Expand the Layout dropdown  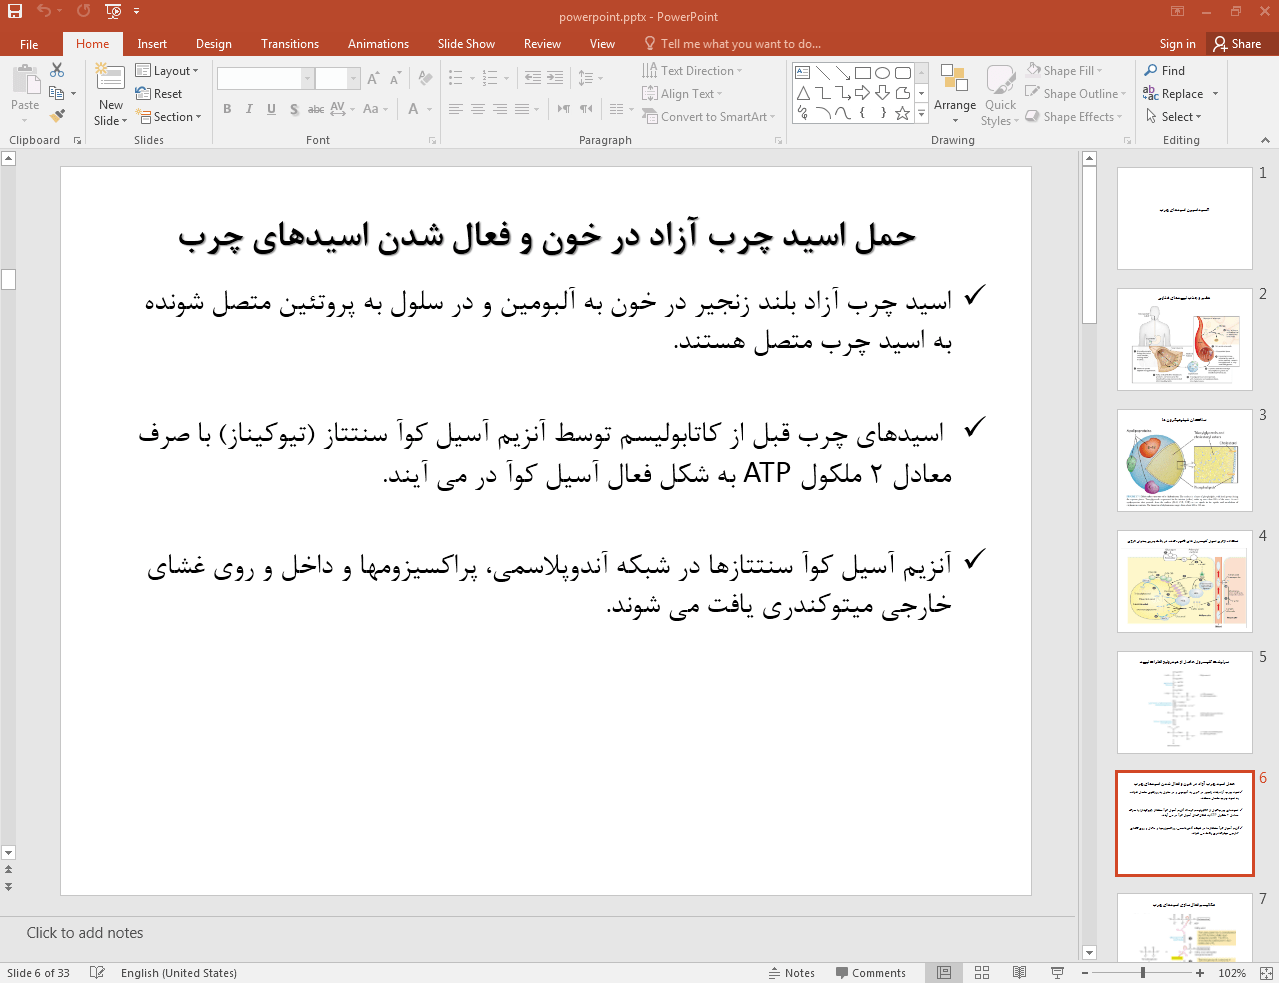(x=167, y=71)
